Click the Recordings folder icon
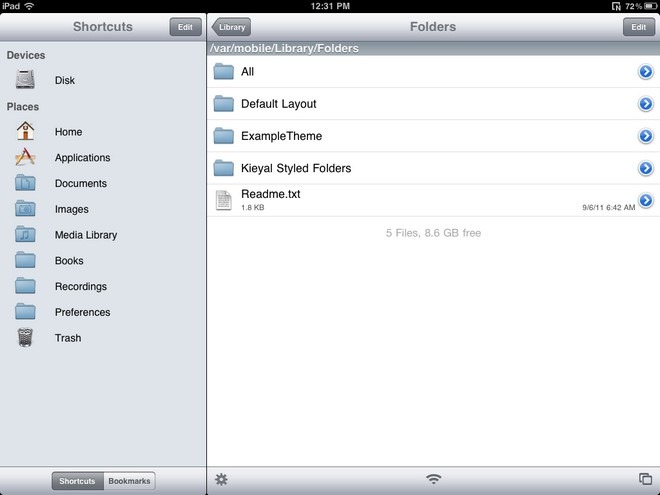 point(25,286)
